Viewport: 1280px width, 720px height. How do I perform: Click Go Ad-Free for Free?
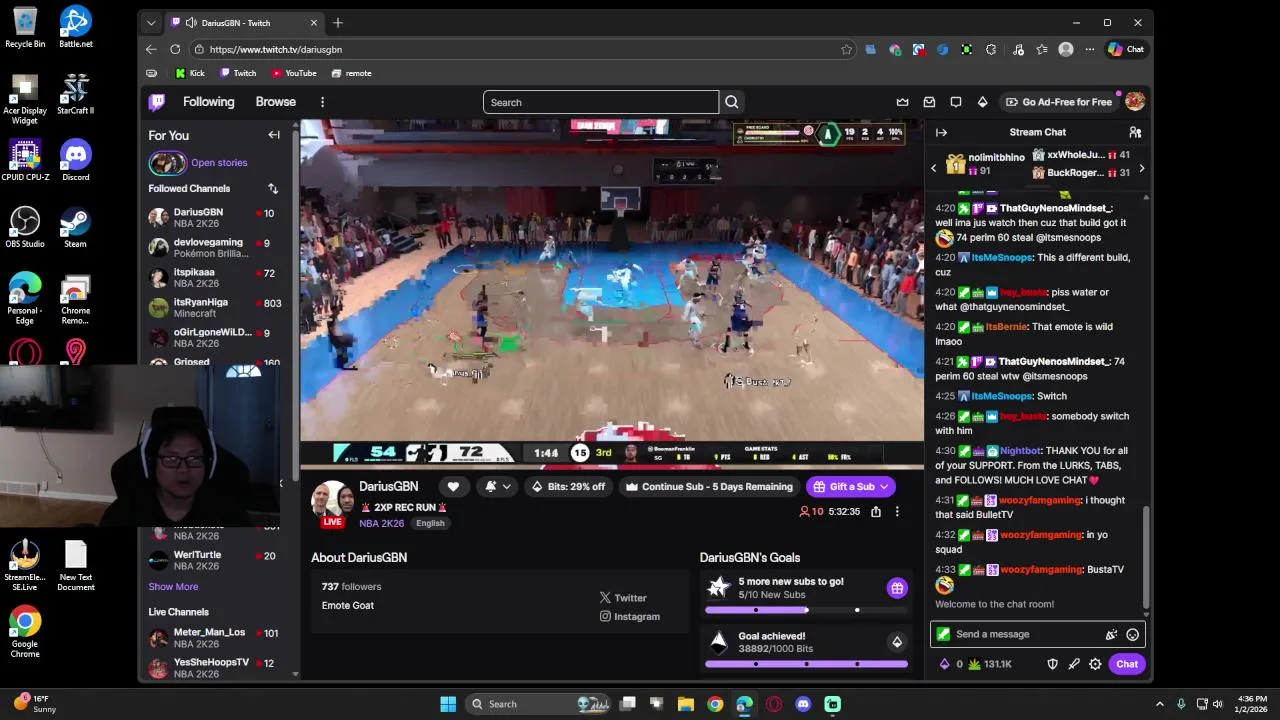click(1058, 102)
